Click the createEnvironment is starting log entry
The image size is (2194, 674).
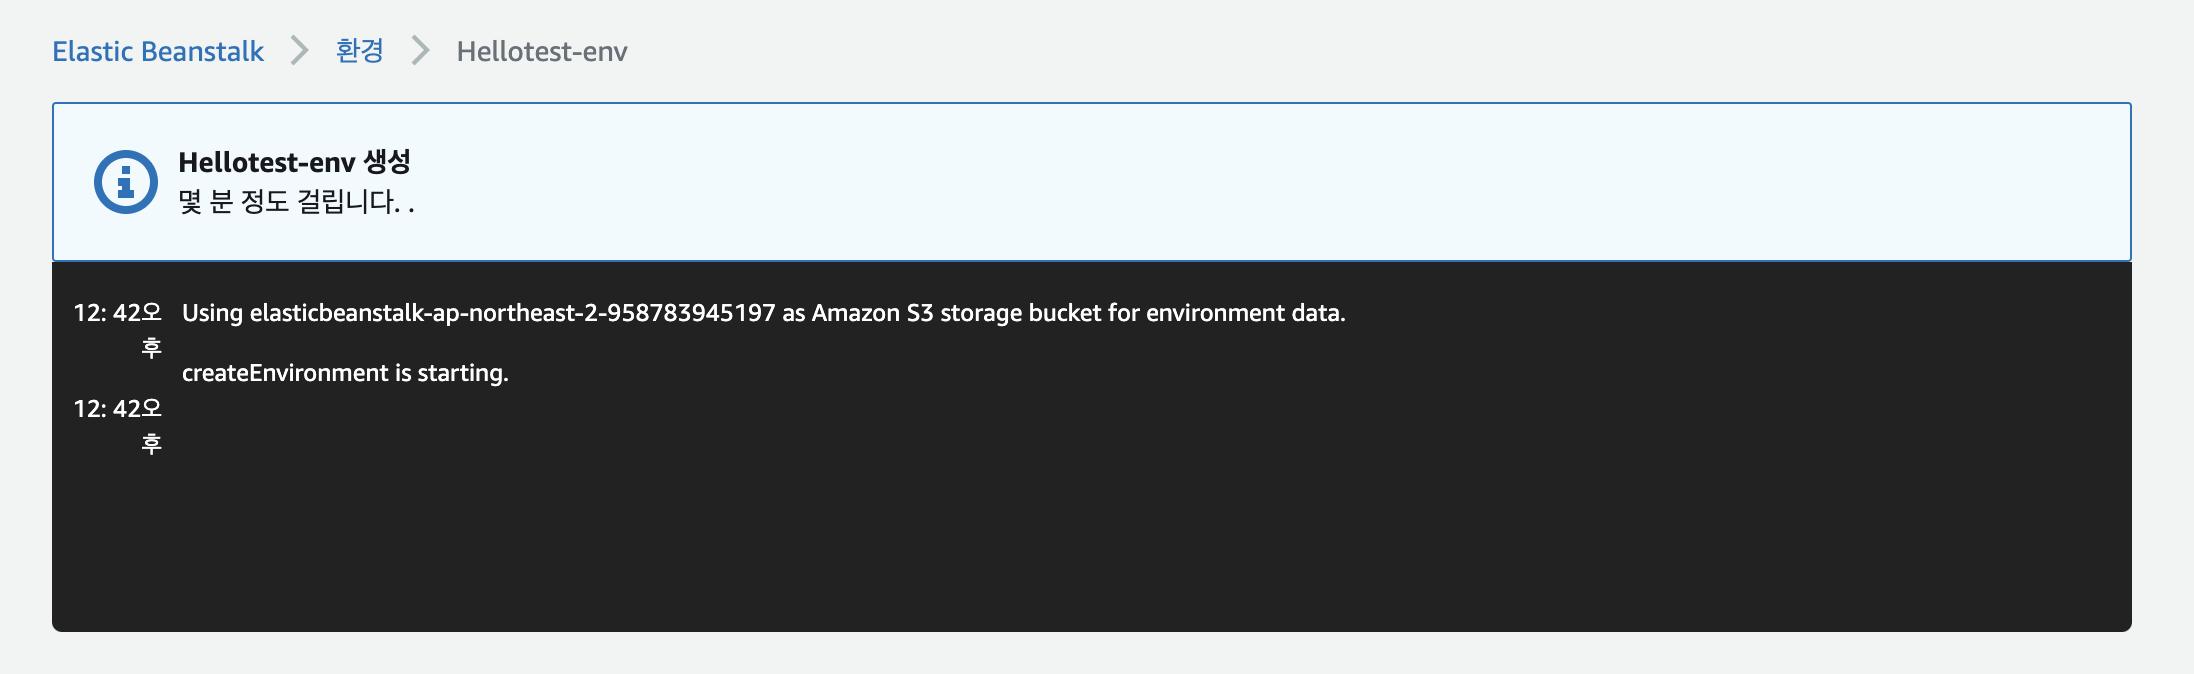tap(345, 373)
